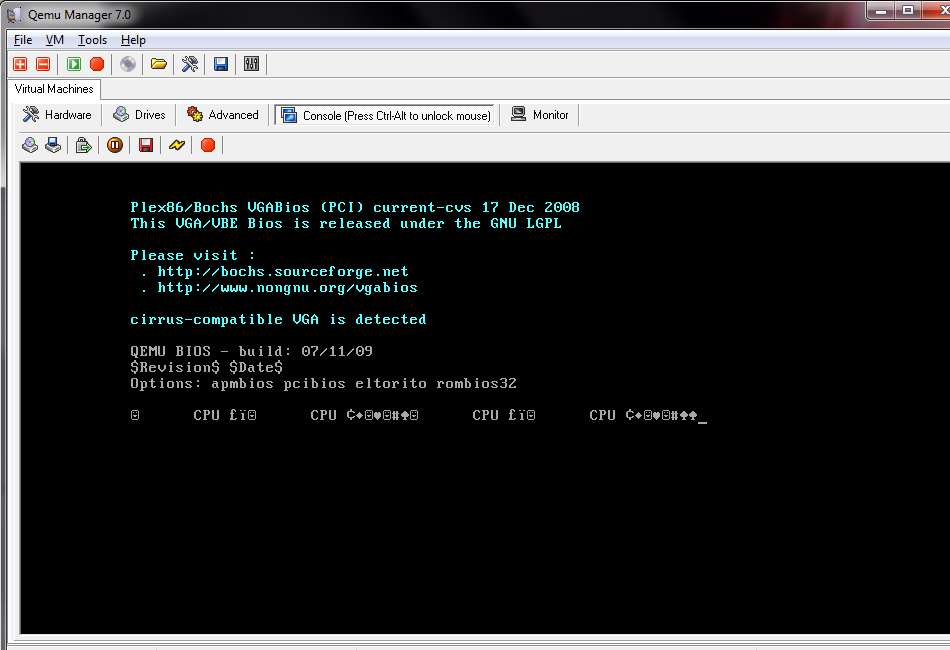Switch to the Drives tab
Viewport: 950px width, 650px height.
139,114
